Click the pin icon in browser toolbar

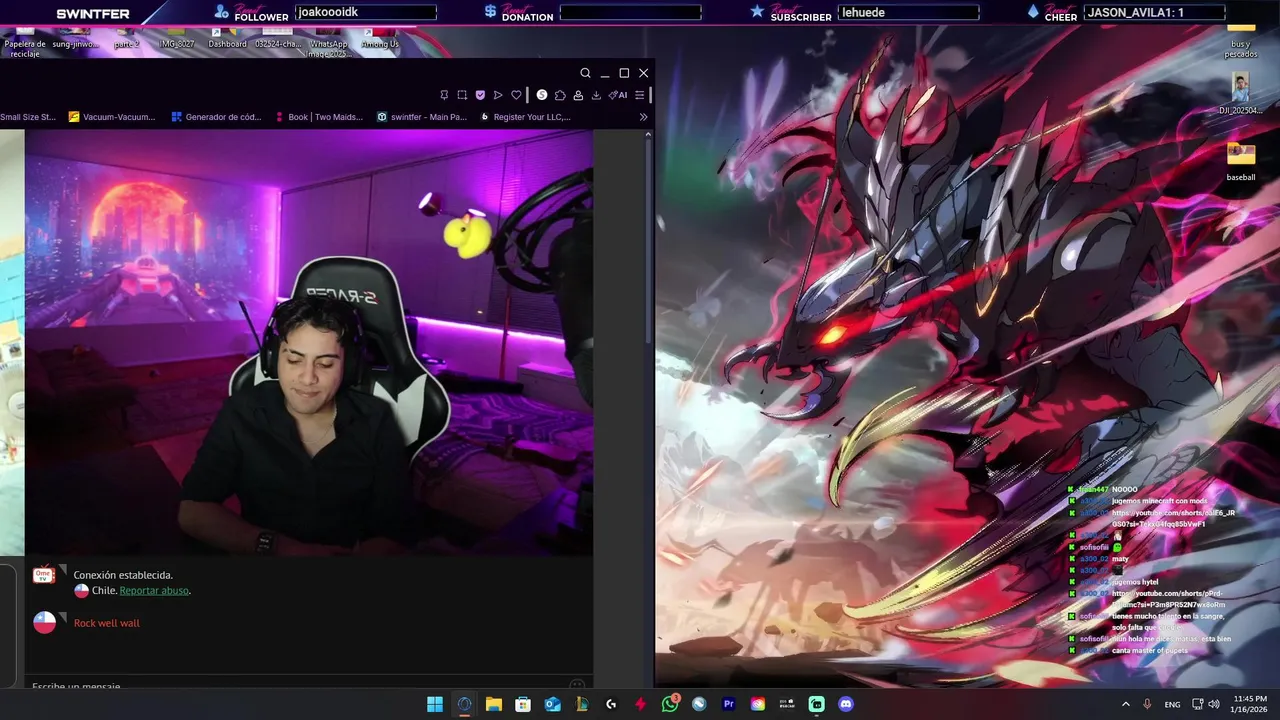444,95
